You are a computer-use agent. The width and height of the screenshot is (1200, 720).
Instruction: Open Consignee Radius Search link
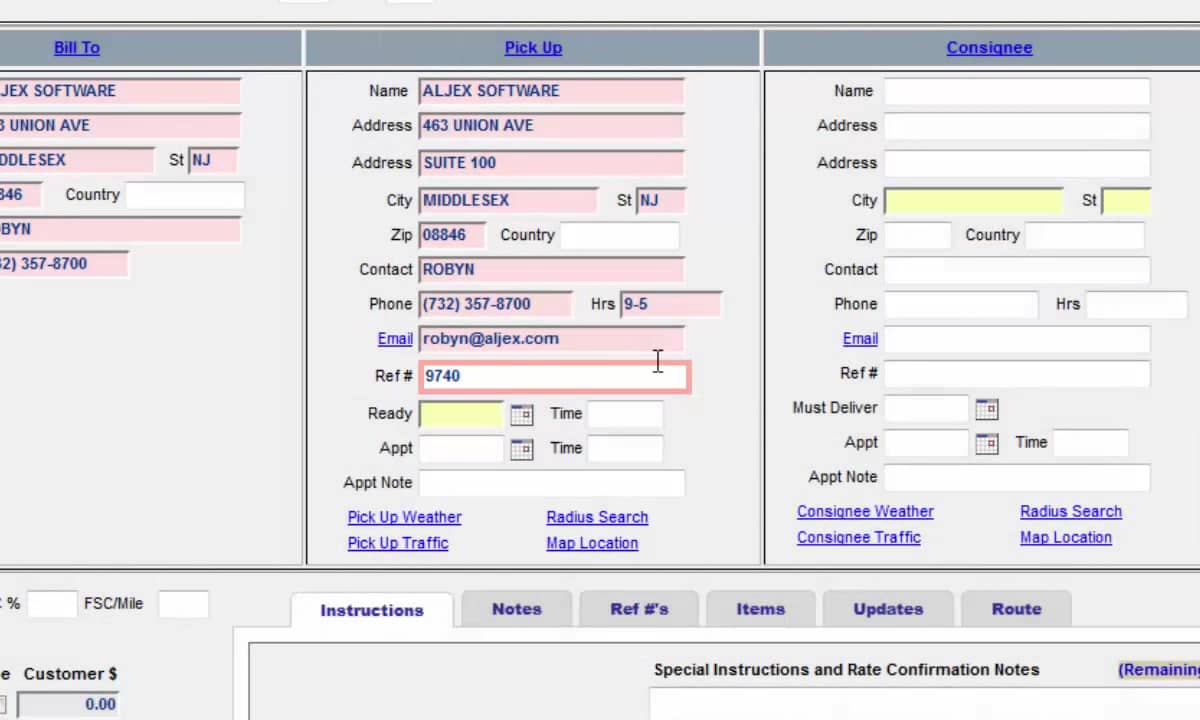click(x=1071, y=511)
